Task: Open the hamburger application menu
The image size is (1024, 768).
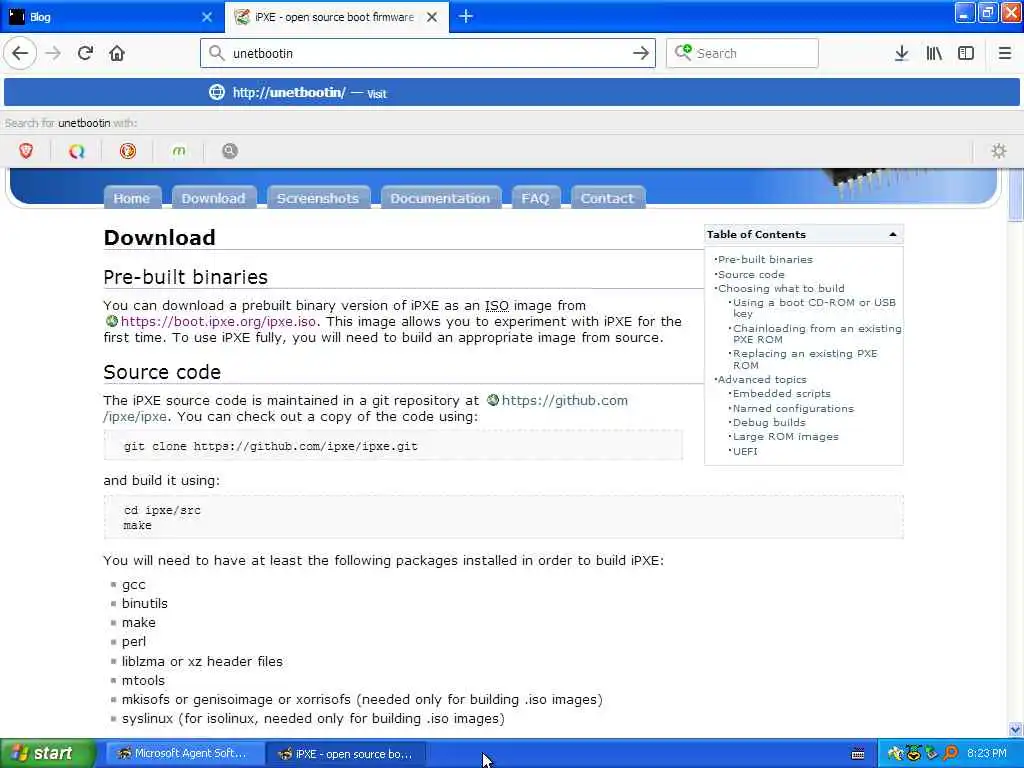Action: click(1004, 53)
